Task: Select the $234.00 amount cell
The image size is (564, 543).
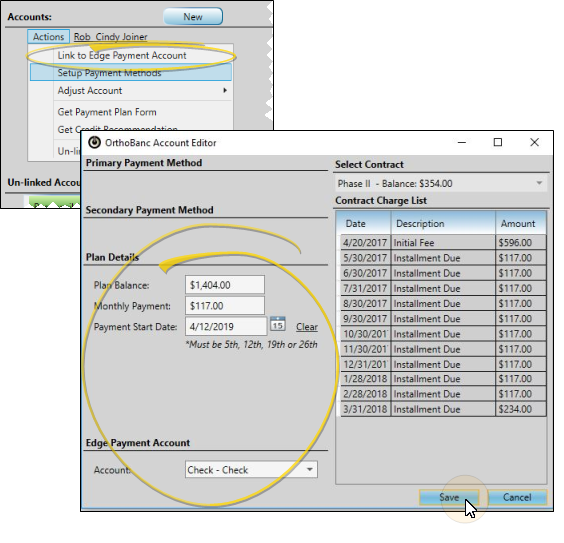Action: coord(520,409)
